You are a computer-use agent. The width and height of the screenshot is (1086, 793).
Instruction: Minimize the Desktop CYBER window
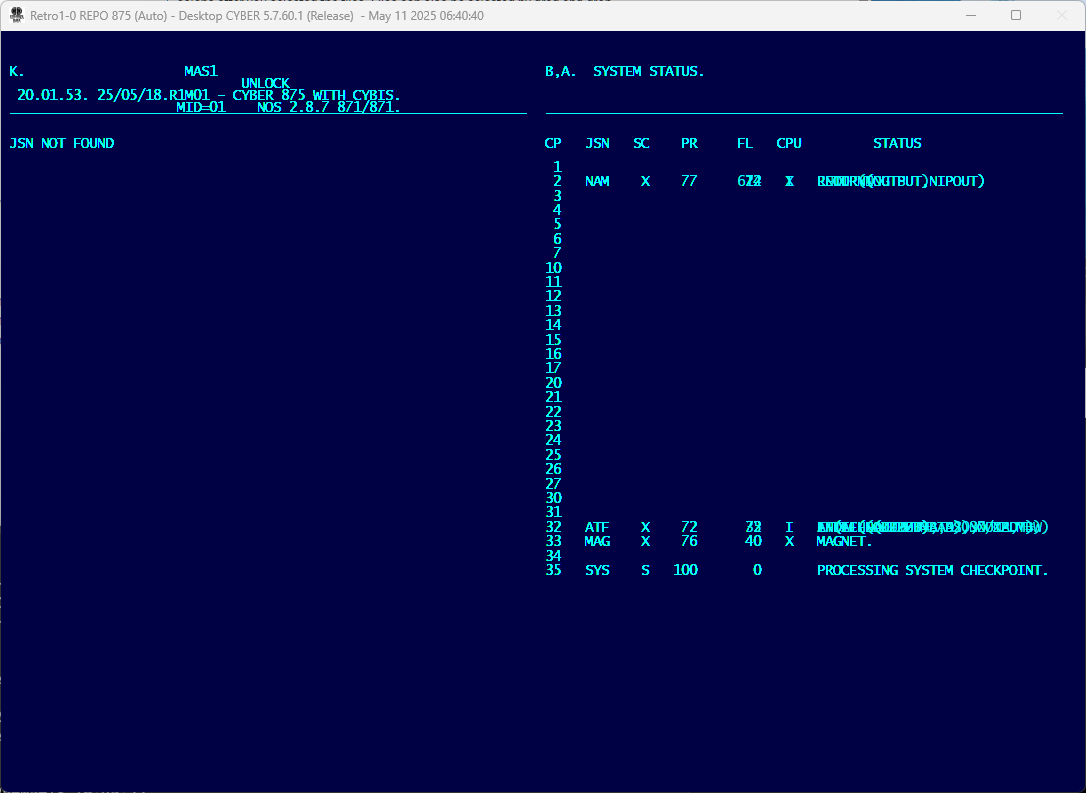(x=969, y=15)
